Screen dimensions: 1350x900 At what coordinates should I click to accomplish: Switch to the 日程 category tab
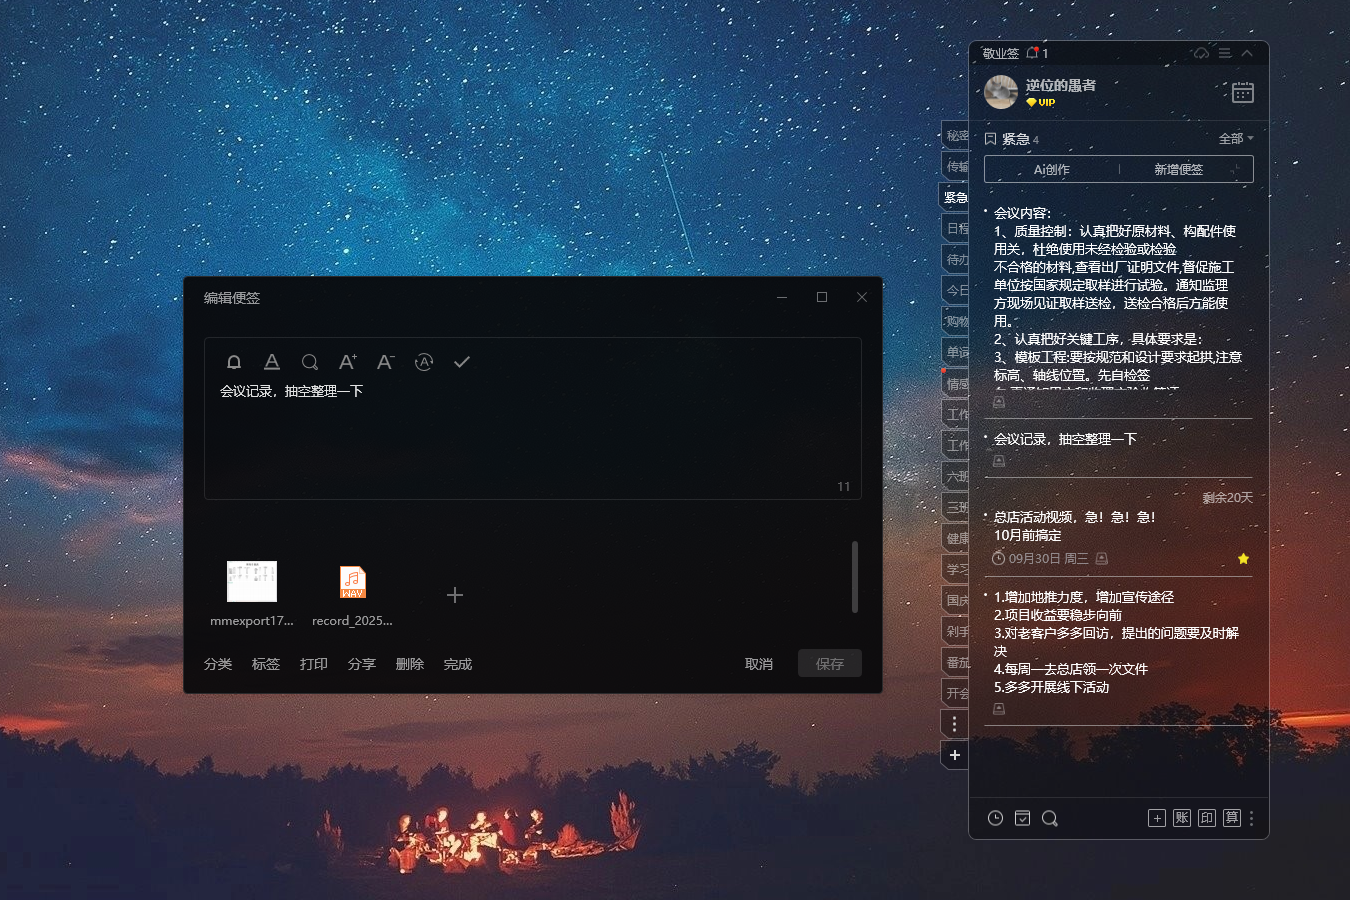[956, 228]
